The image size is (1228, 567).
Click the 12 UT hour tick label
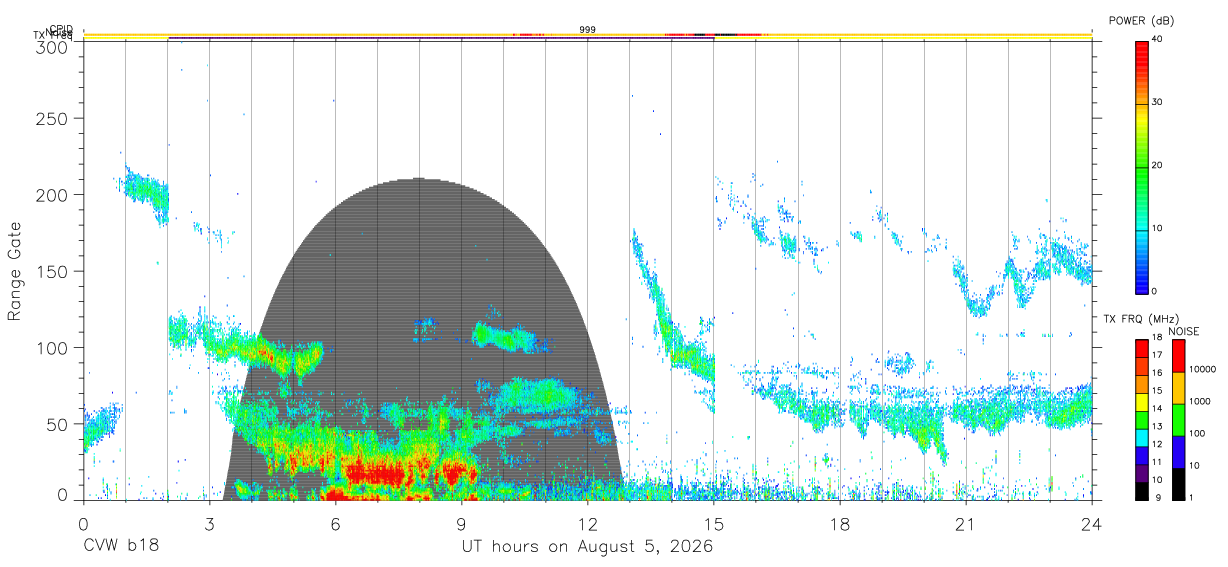tap(588, 523)
